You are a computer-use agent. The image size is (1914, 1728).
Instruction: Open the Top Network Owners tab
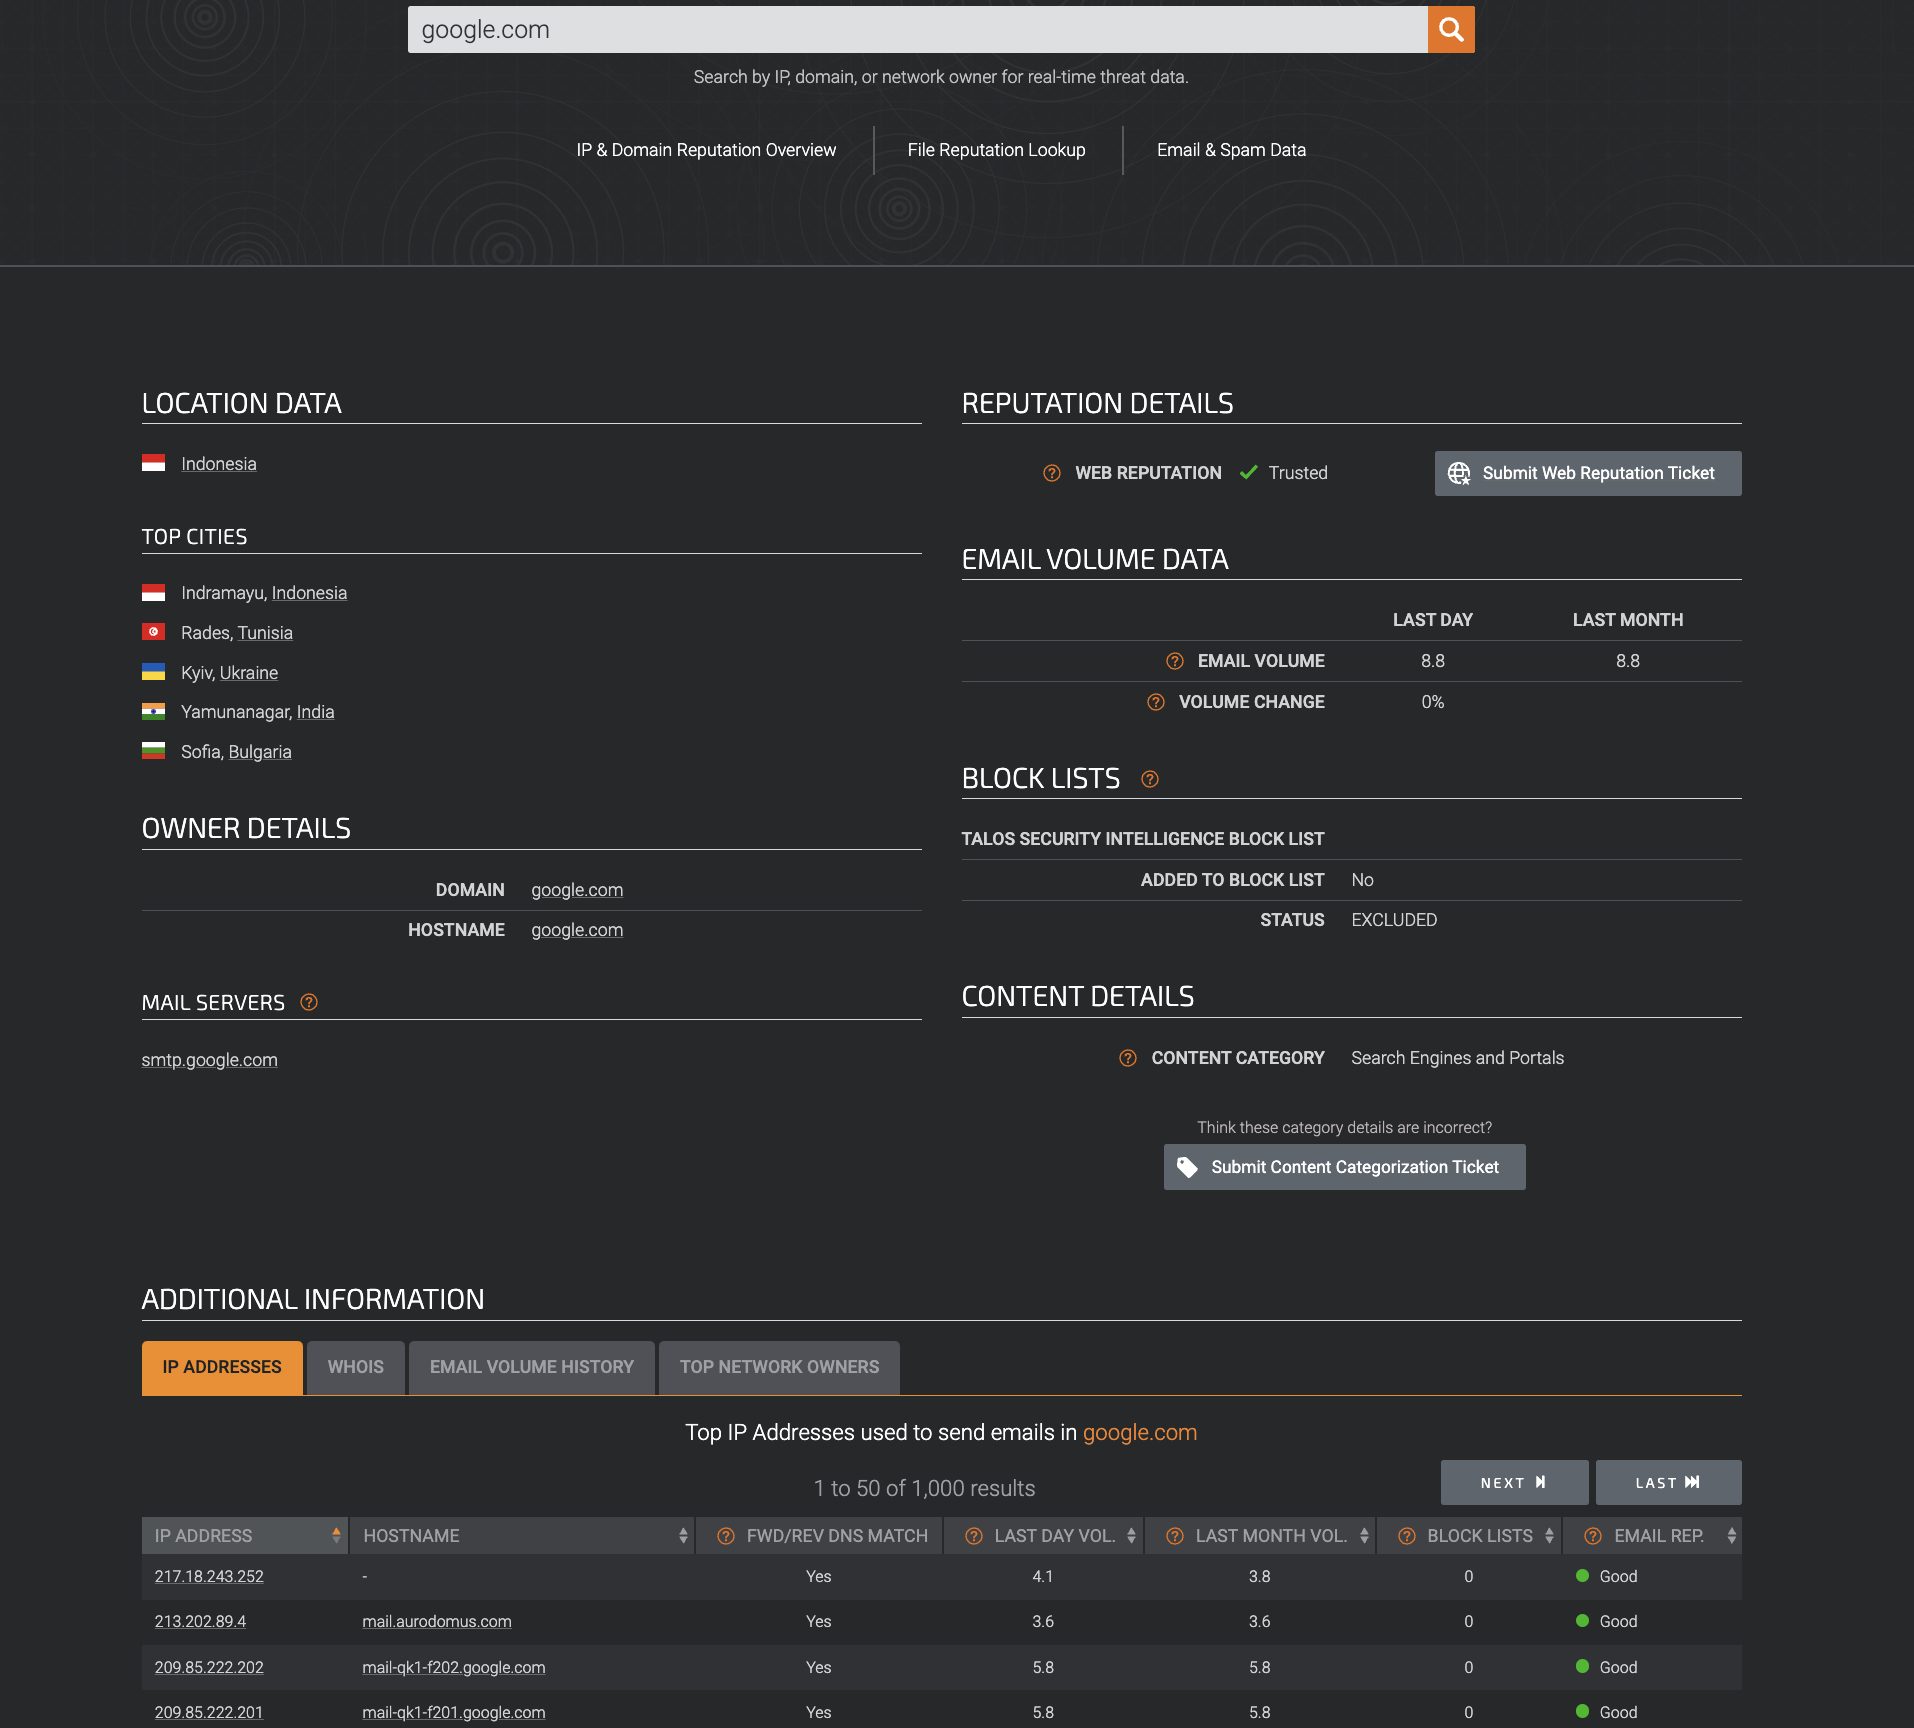coord(778,1366)
